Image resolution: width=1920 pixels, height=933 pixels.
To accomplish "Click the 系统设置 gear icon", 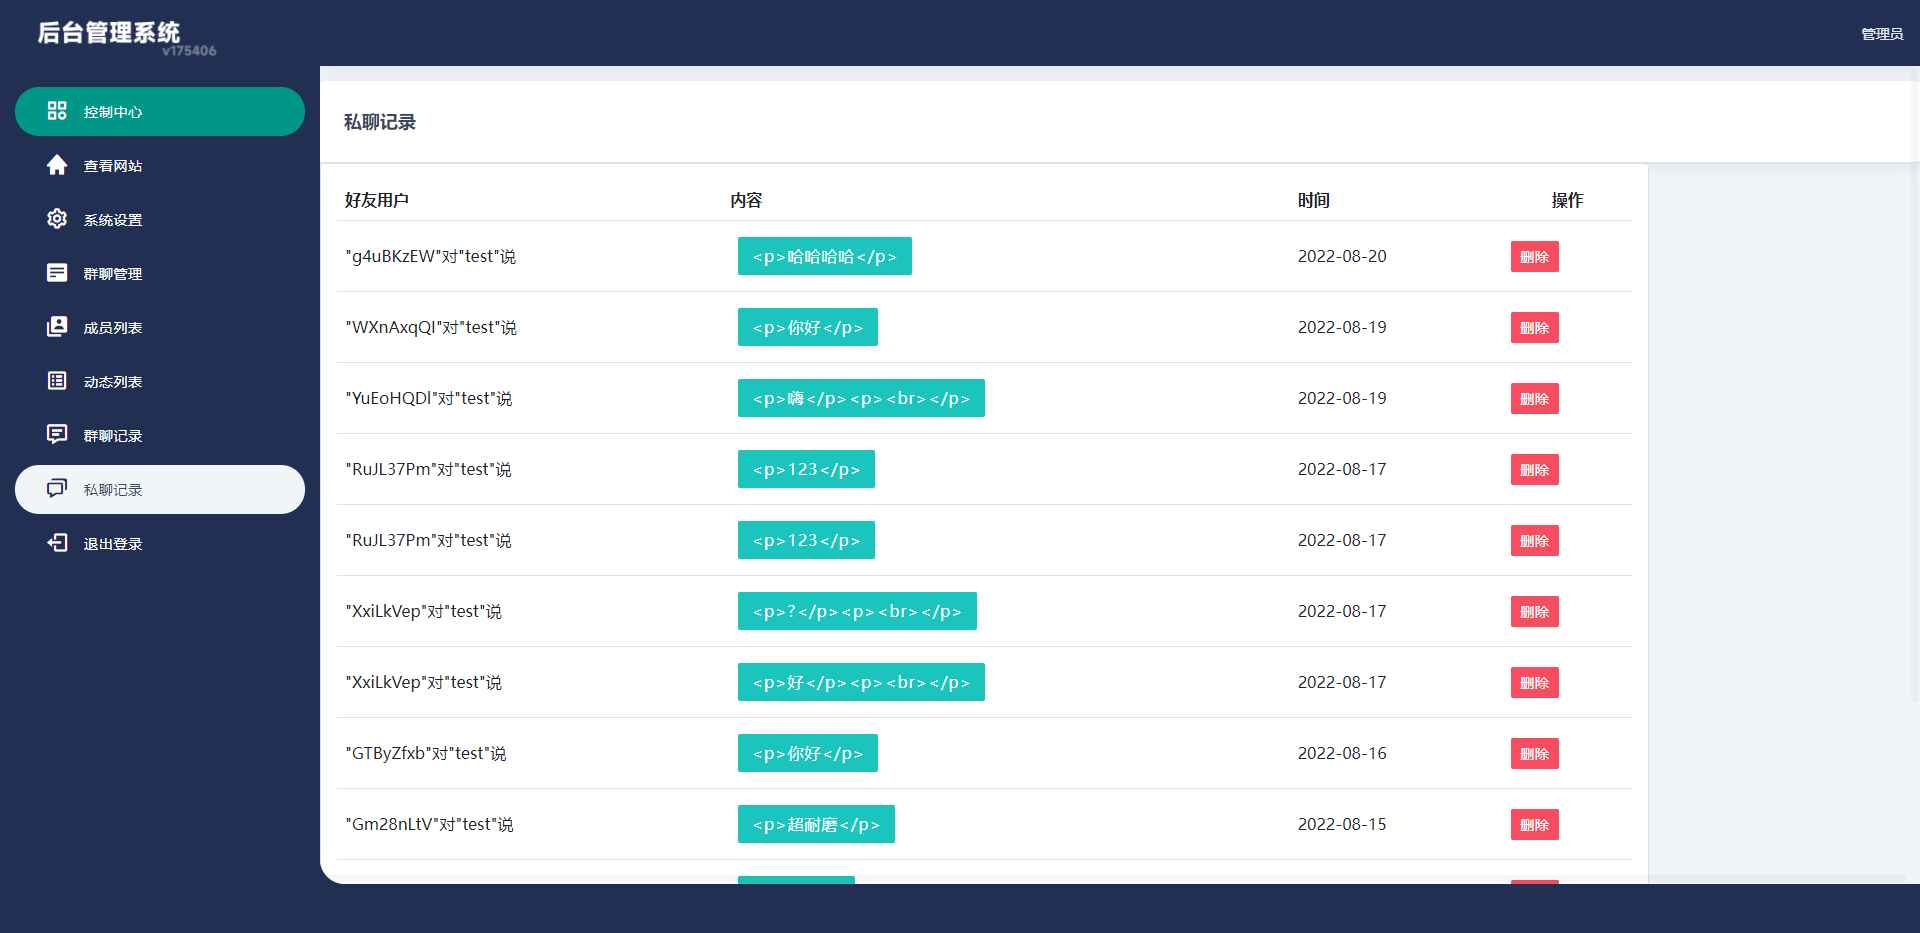I will pyautogui.click(x=57, y=219).
